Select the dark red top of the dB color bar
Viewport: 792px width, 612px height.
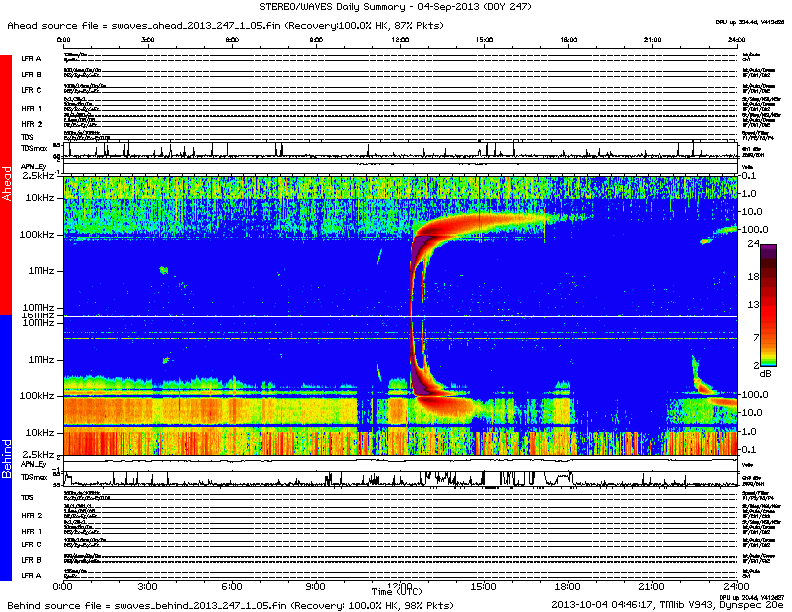point(770,250)
